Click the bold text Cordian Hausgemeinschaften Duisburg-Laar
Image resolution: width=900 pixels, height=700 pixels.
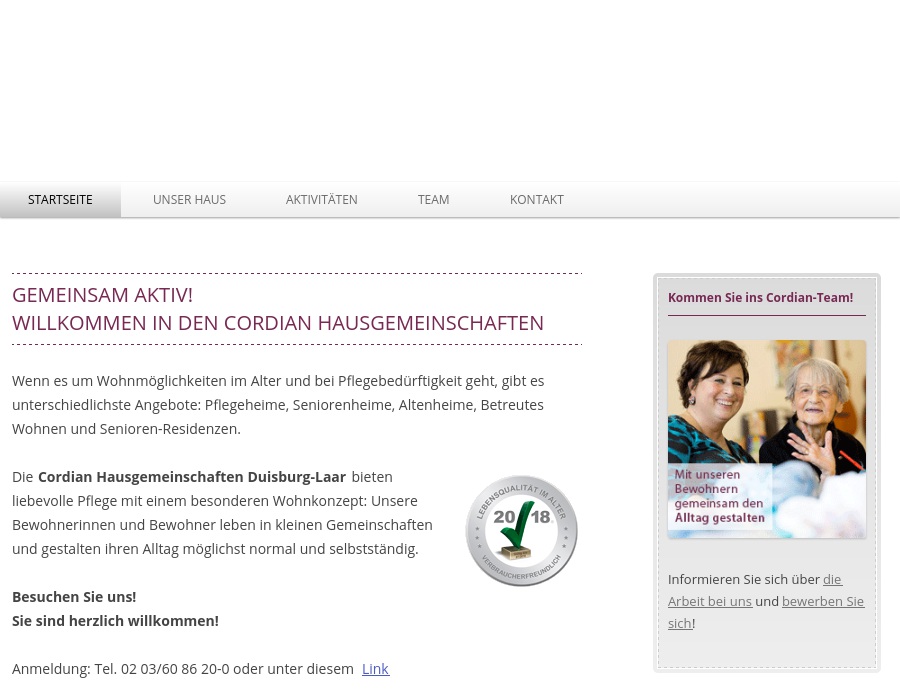(192, 476)
